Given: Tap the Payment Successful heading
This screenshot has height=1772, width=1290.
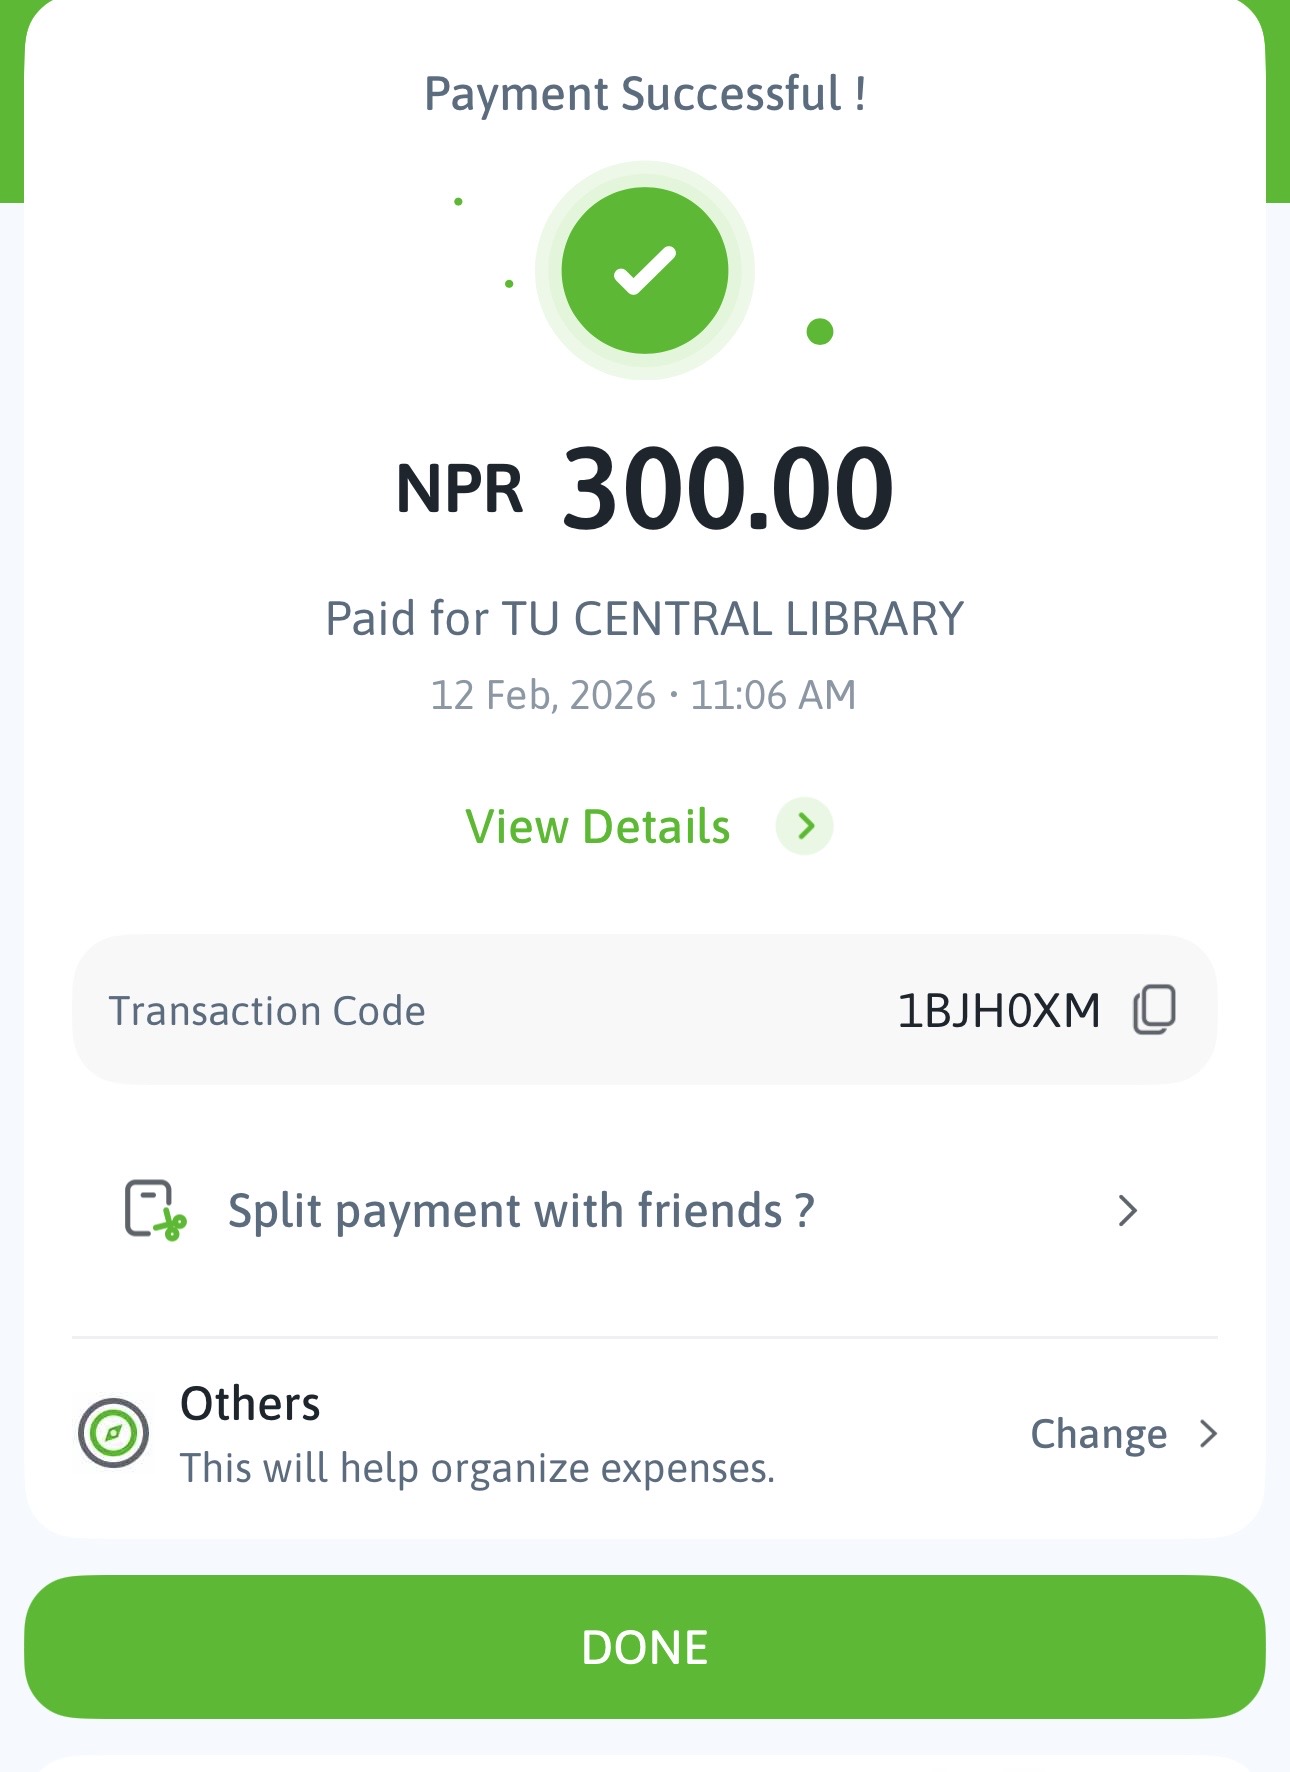Looking at the screenshot, I should point(645,94).
